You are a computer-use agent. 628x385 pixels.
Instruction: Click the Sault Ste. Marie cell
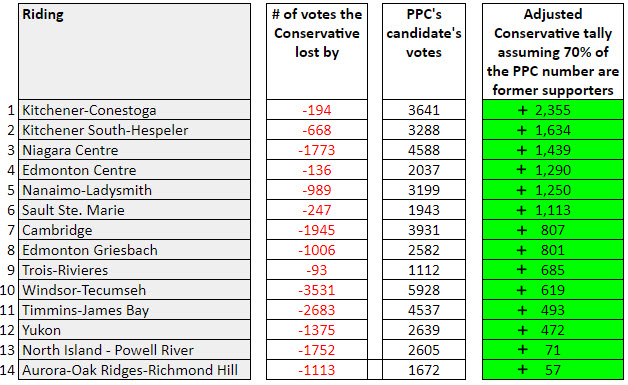pyautogui.click(x=134, y=210)
